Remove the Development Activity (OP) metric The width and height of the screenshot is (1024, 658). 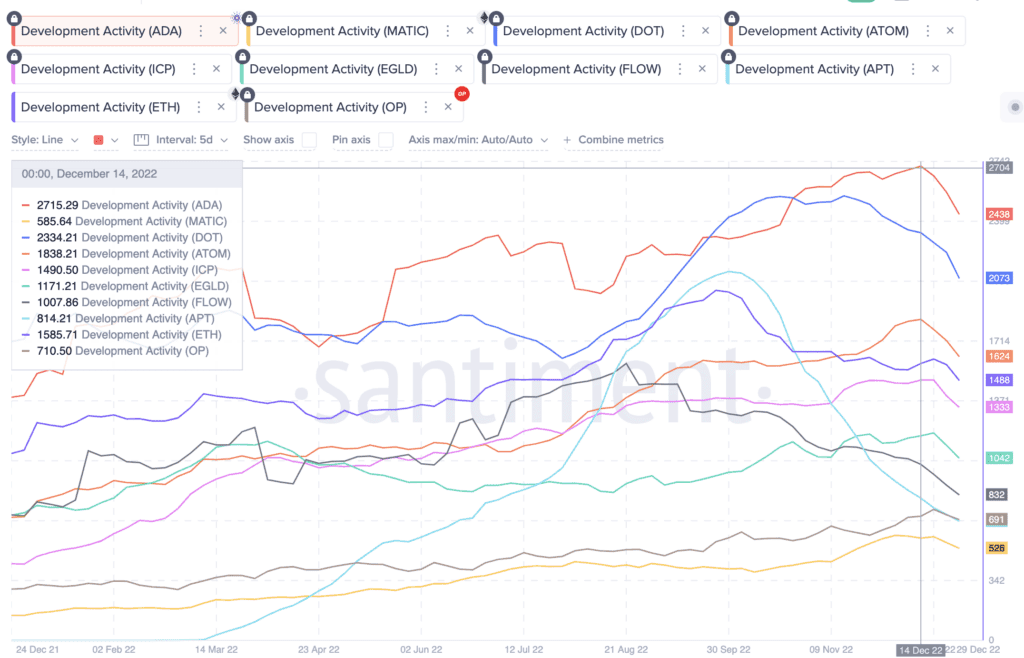[448, 106]
